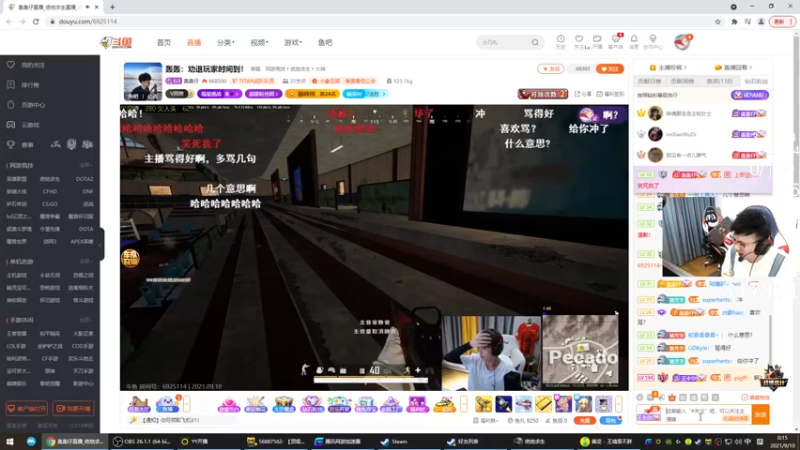
Task: Open the DOTA2 category link in sidebar
Action: pos(84,179)
